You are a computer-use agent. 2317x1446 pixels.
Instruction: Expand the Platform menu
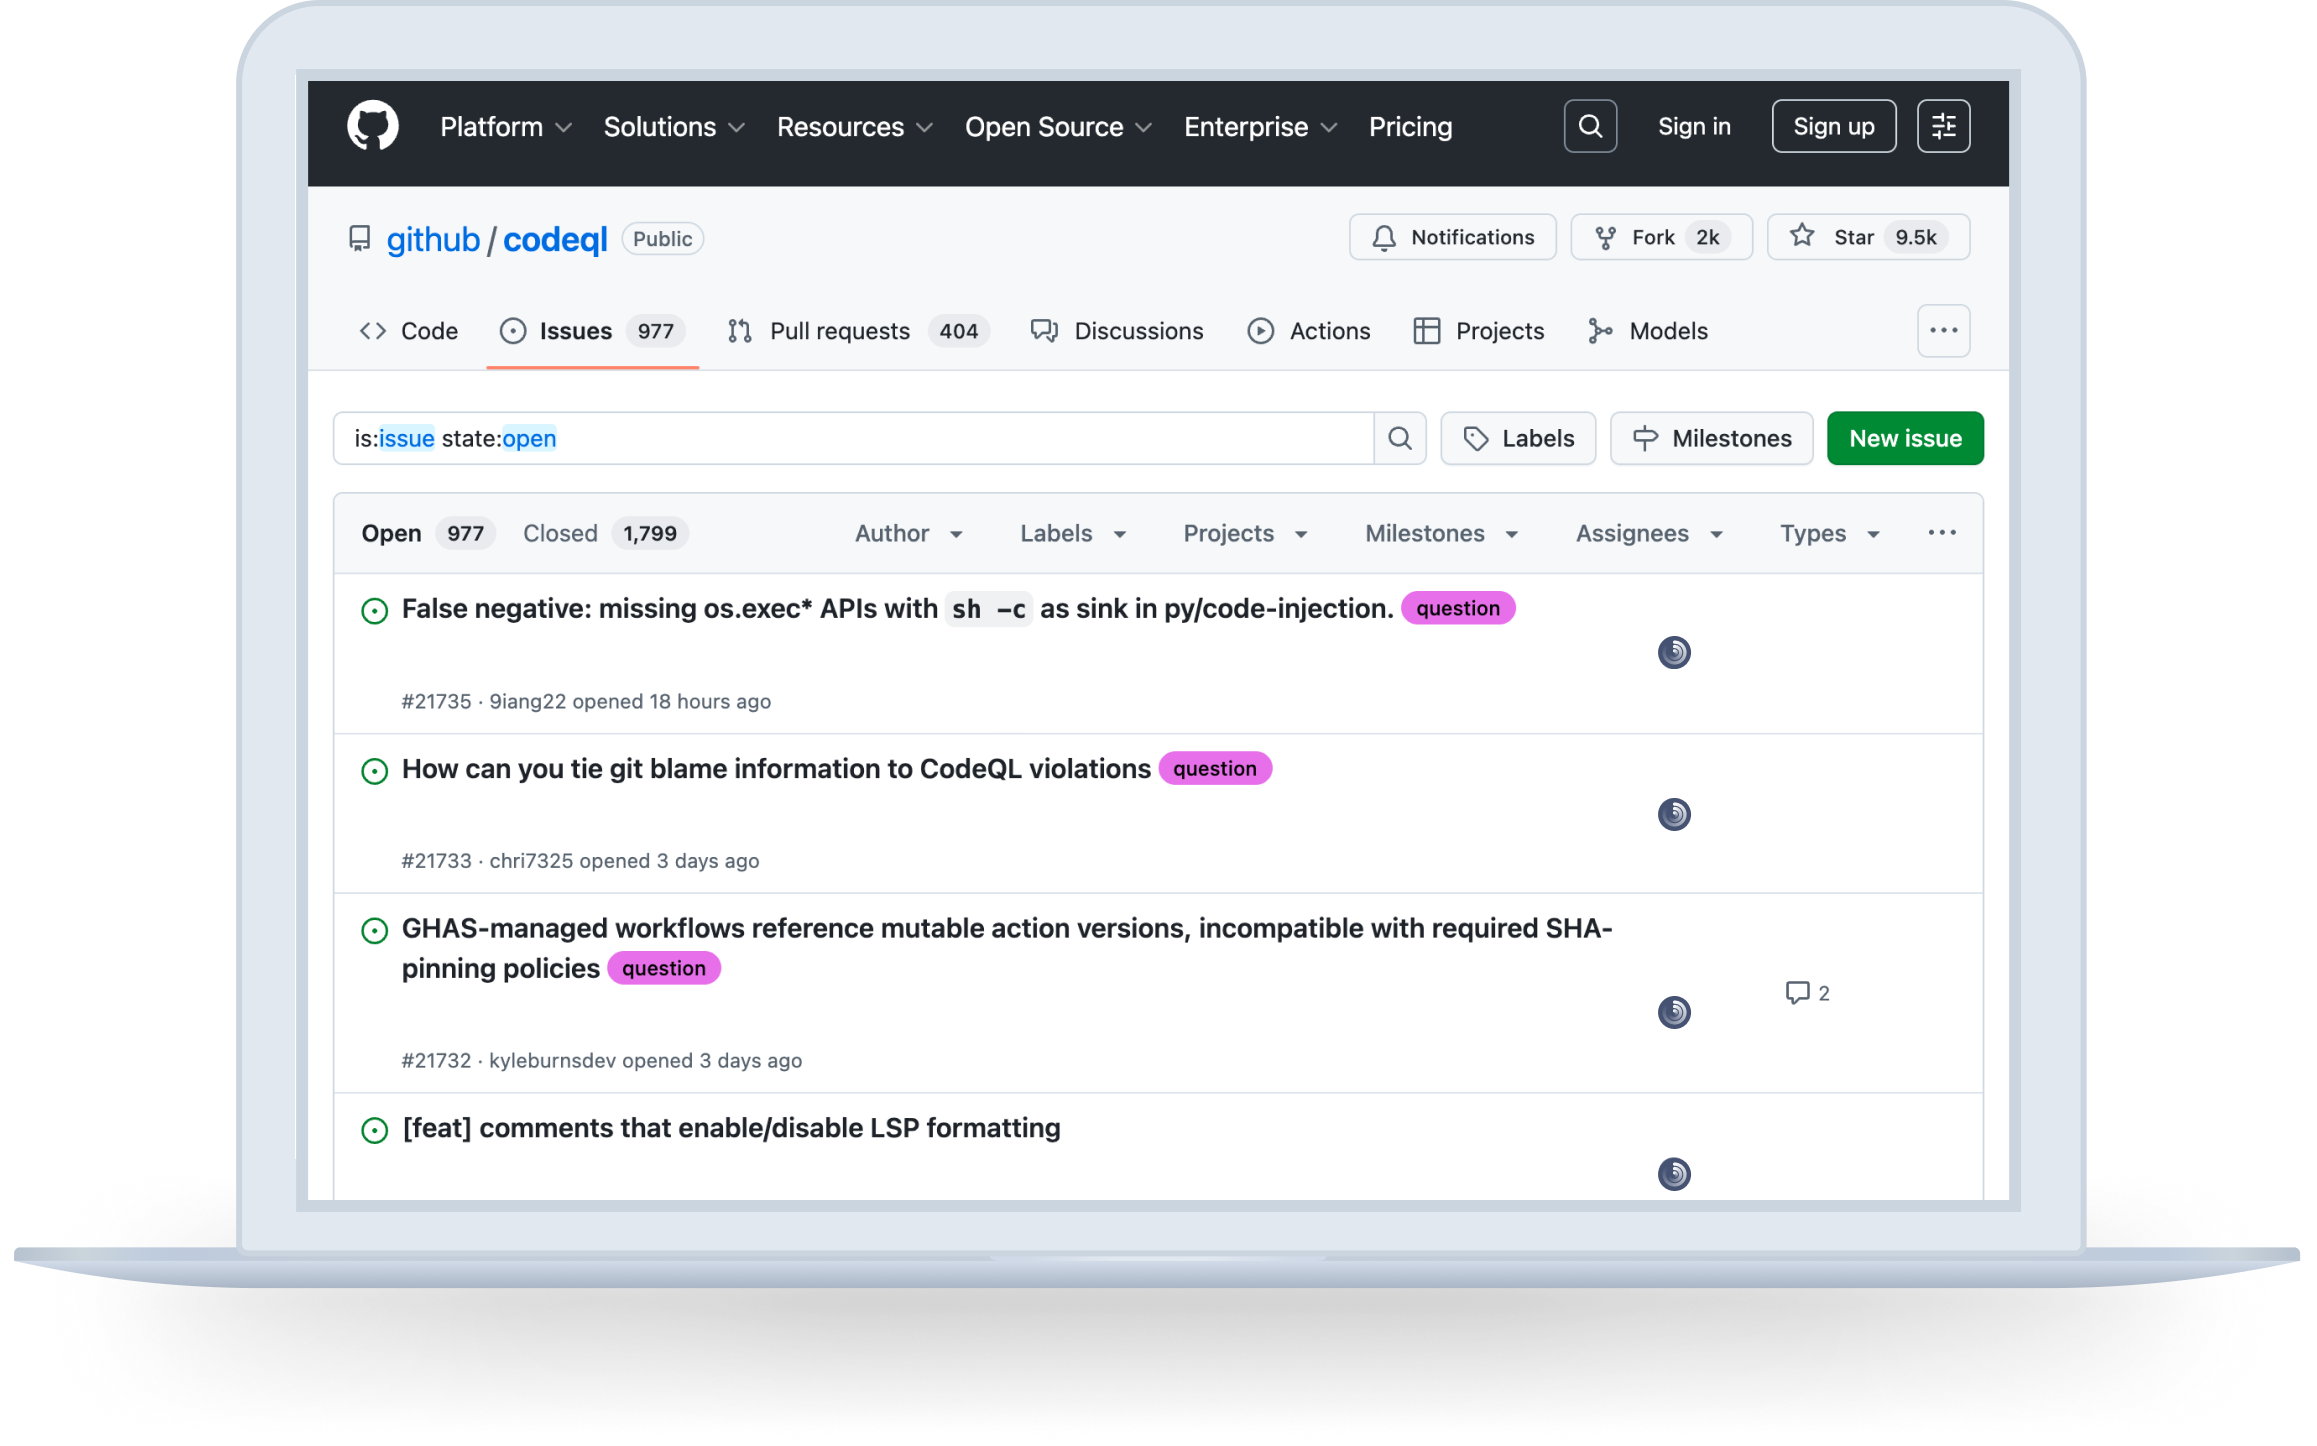click(506, 127)
